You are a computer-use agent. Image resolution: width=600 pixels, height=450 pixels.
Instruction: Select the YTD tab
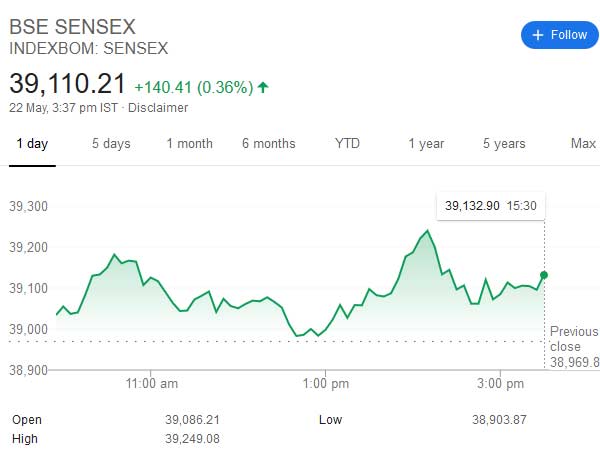click(347, 143)
